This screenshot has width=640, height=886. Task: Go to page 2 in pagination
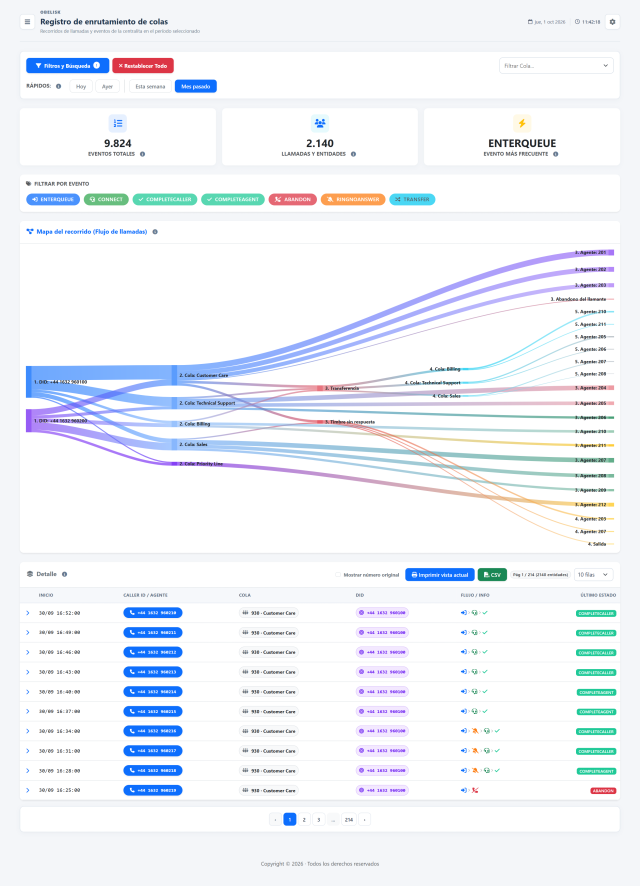304,819
